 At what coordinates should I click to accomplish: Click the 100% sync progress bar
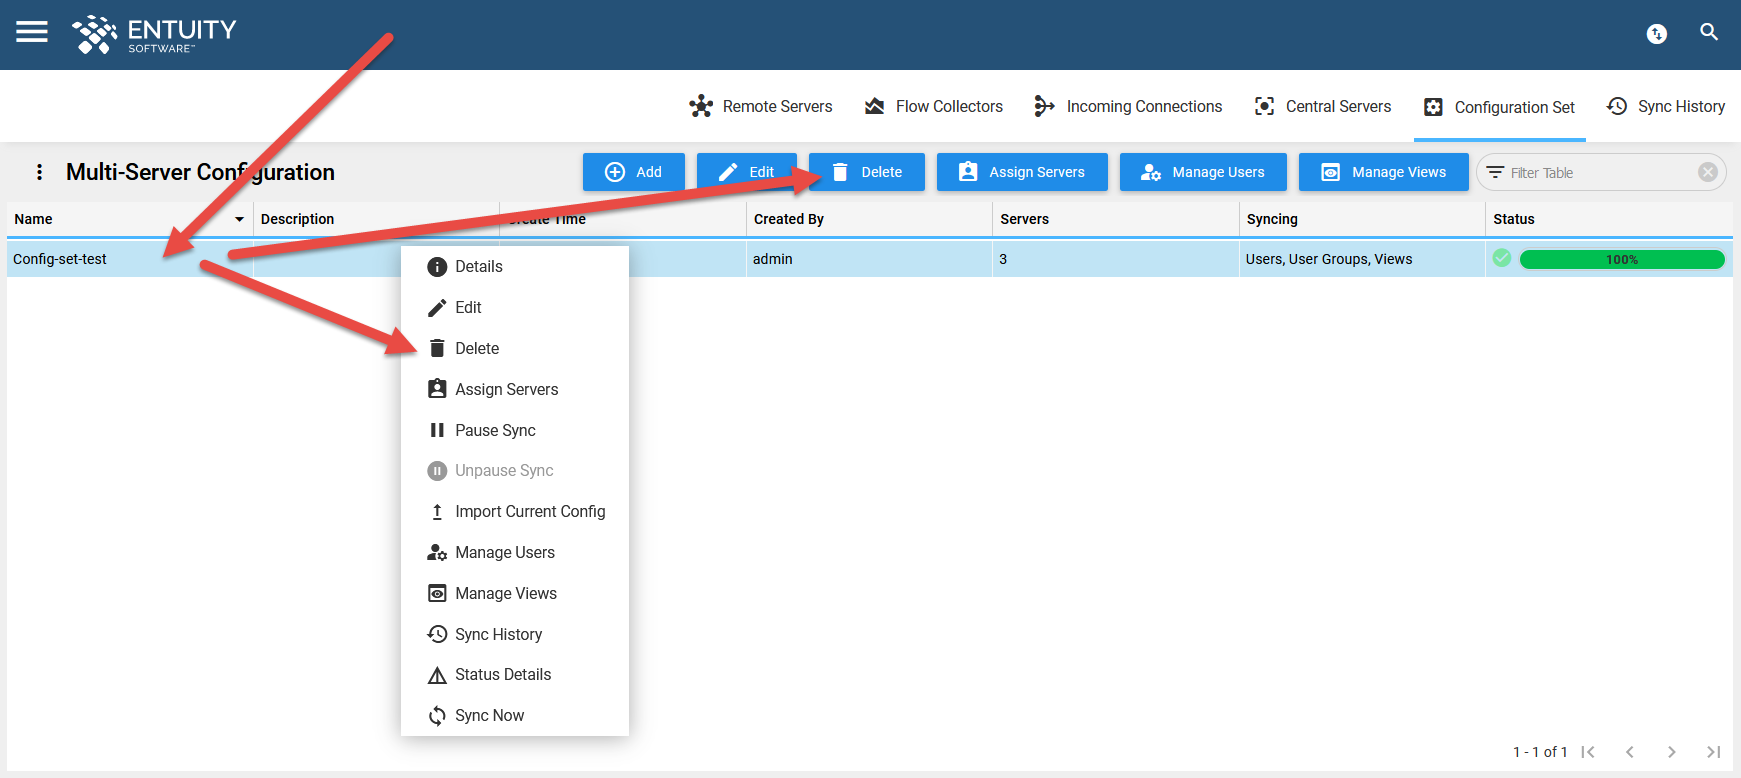click(x=1622, y=259)
